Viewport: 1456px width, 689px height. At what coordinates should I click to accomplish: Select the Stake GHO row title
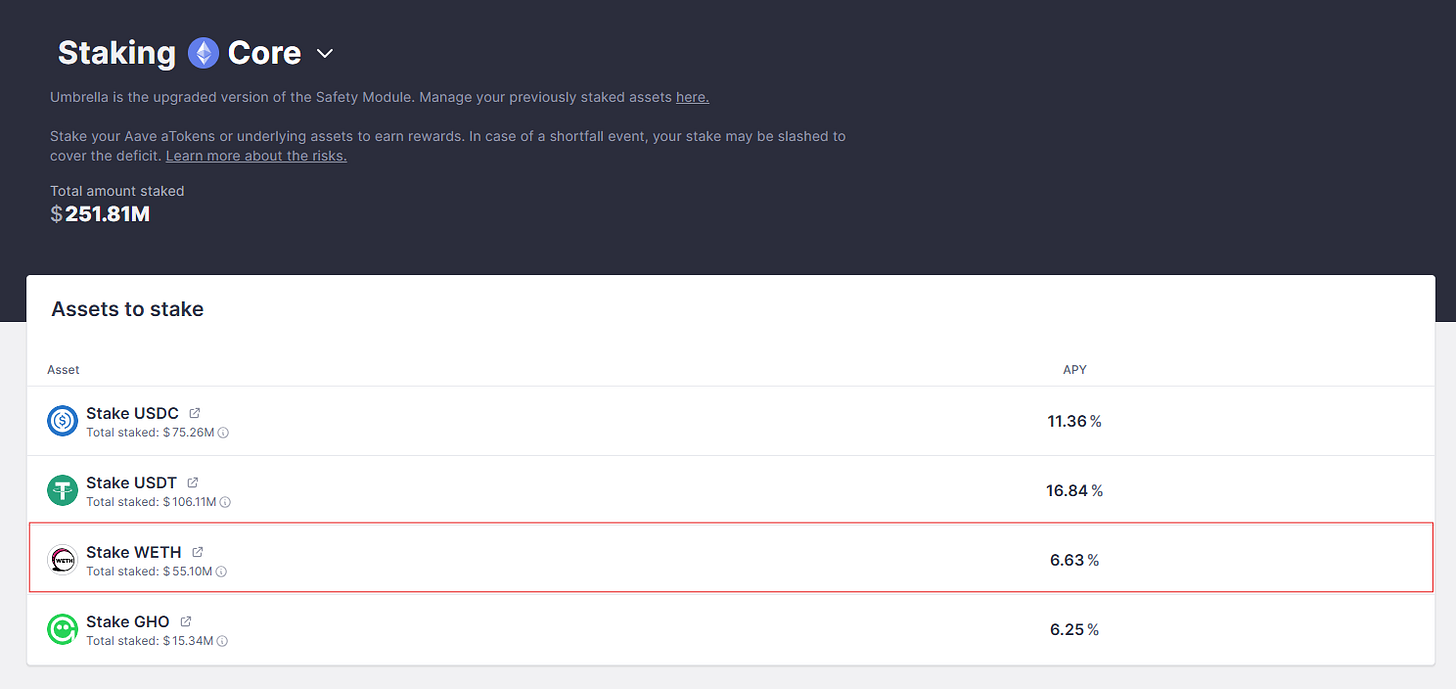[x=128, y=621]
